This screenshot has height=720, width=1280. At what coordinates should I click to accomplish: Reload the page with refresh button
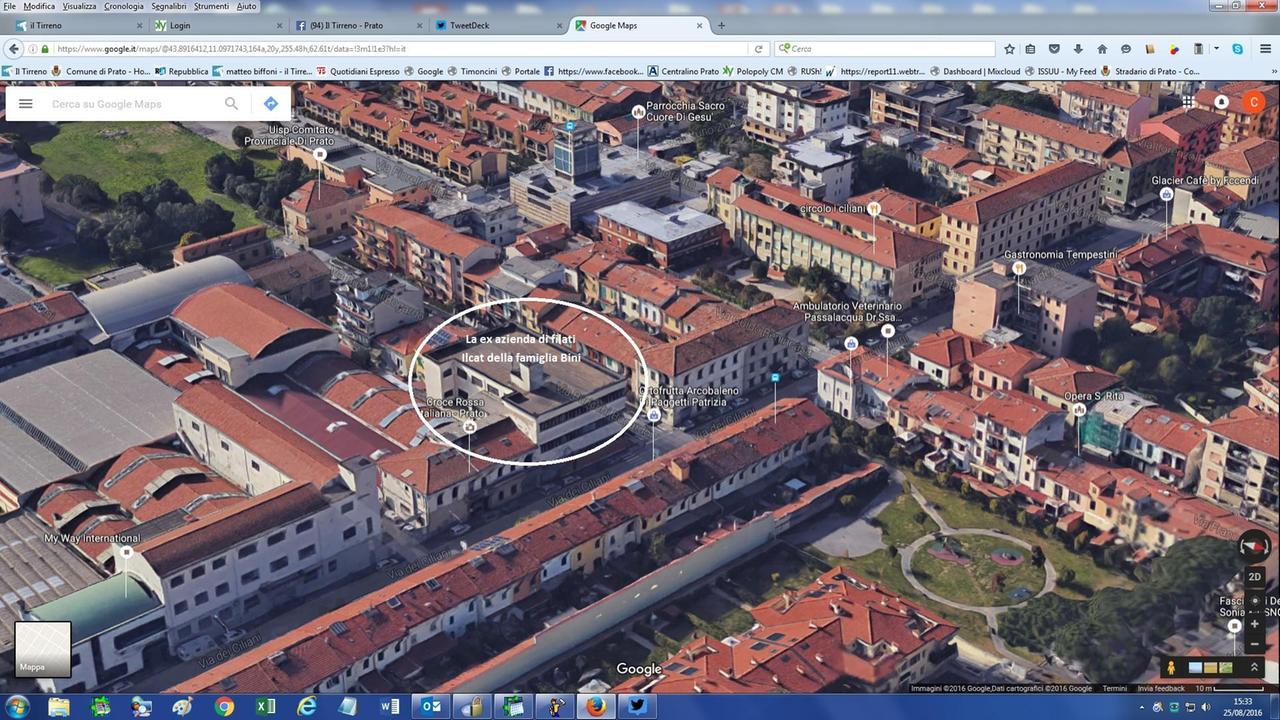[759, 48]
